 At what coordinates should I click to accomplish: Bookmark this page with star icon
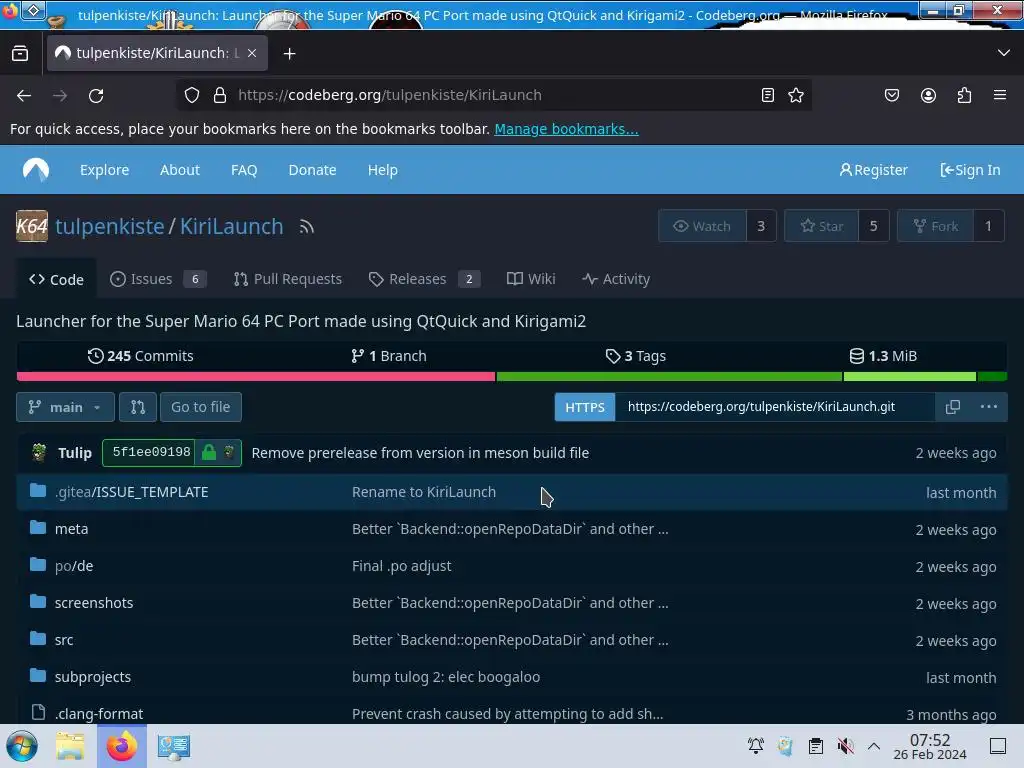click(x=796, y=95)
